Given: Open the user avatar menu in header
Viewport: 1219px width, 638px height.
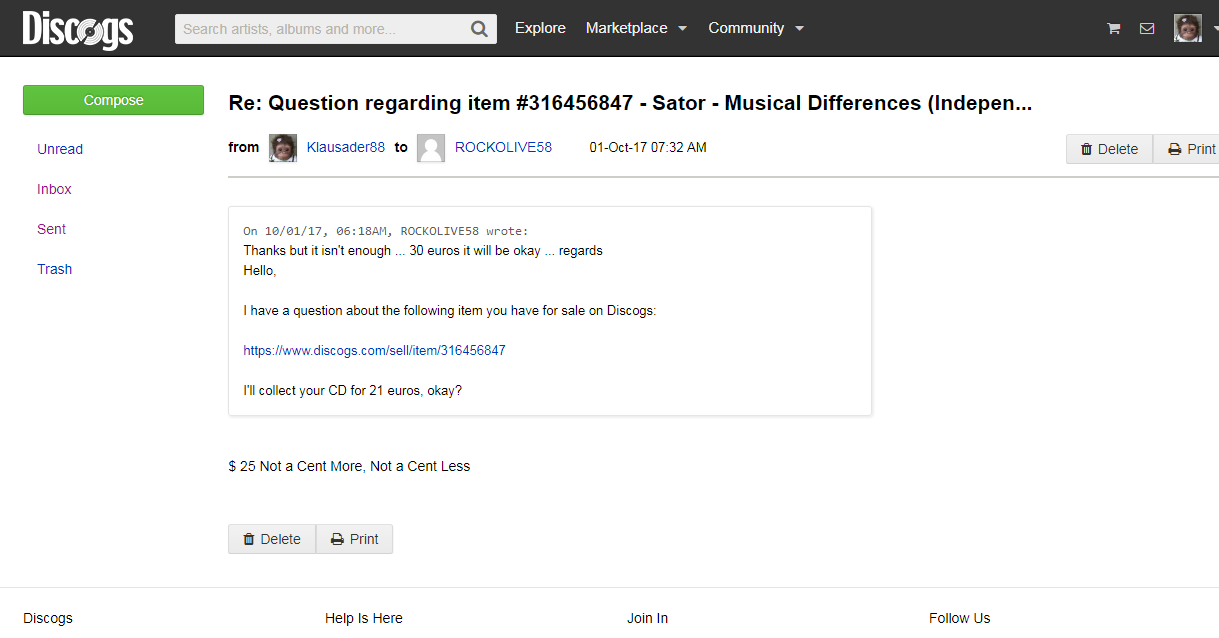Looking at the screenshot, I should point(1188,28).
